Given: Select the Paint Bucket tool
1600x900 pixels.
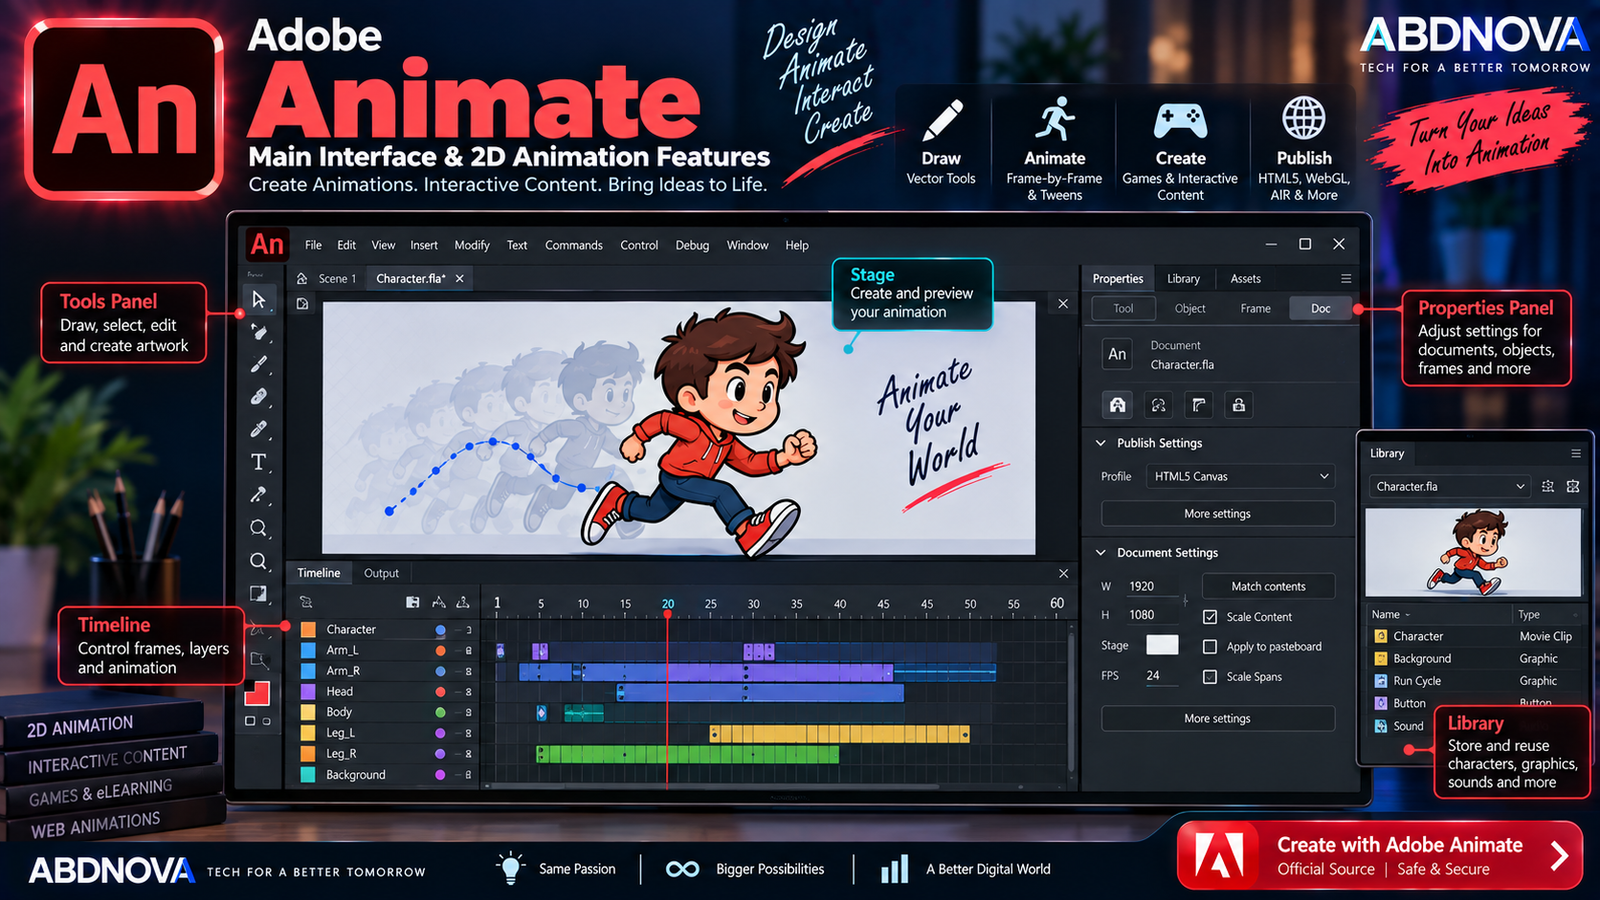Looking at the screenshot, I should (x=259, y=332).
